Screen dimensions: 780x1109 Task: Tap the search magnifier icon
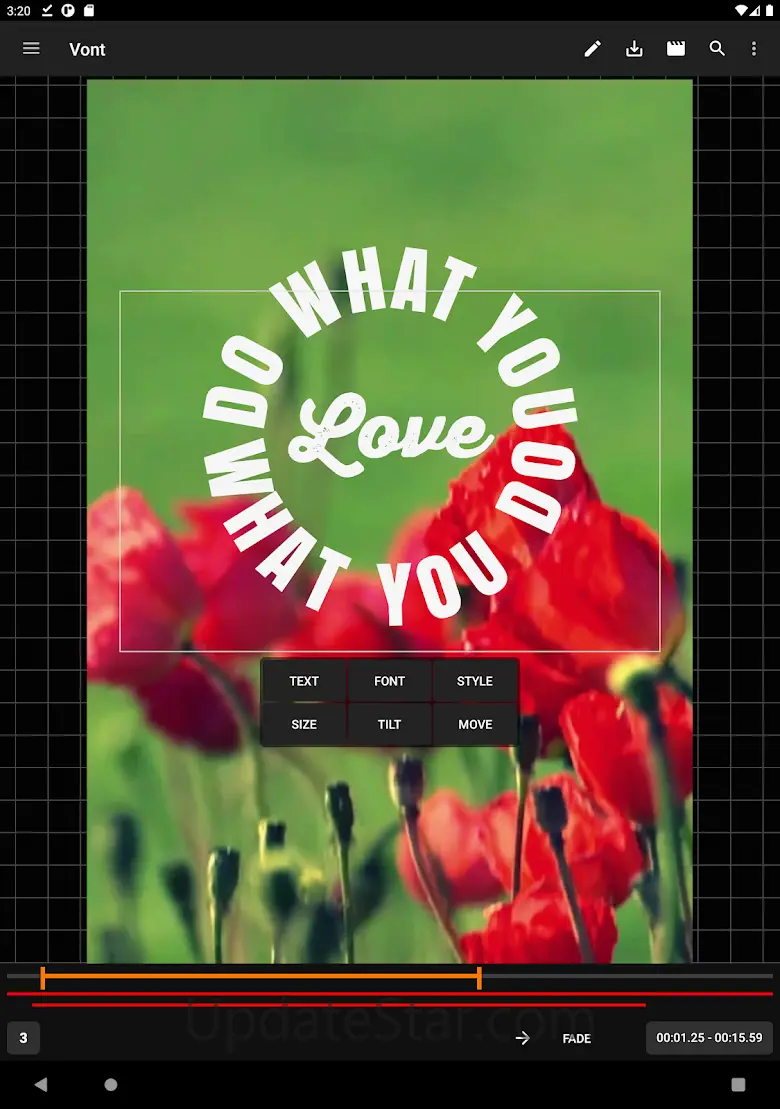pyautogui.click(x=717, y=49)
